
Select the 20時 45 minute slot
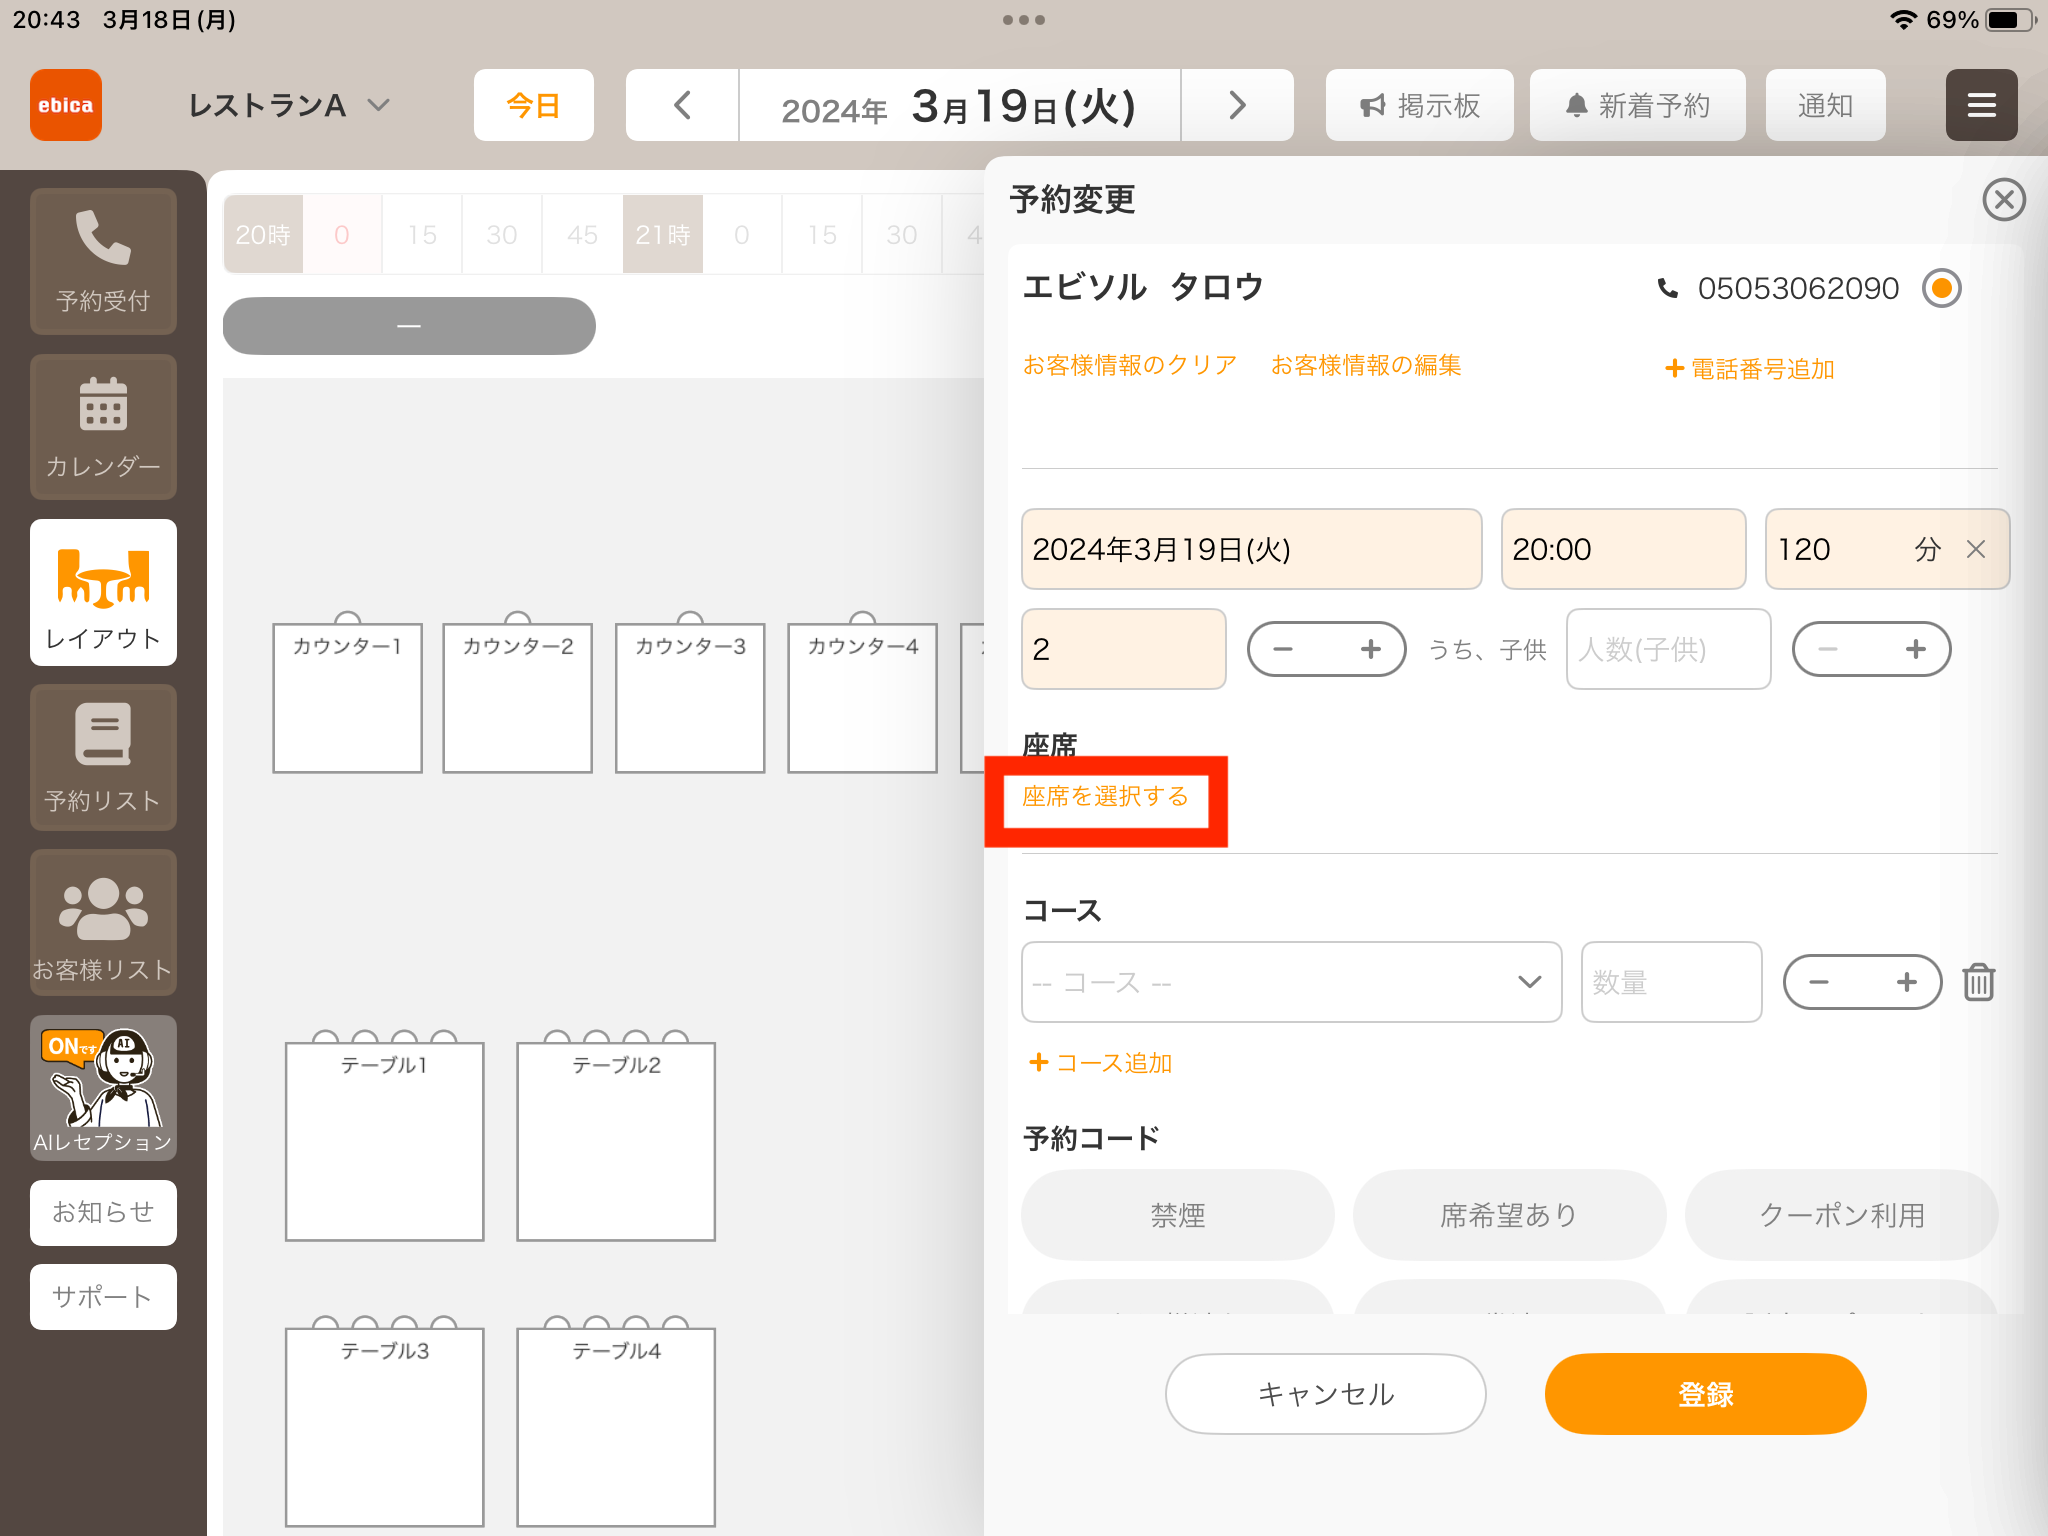582,234
